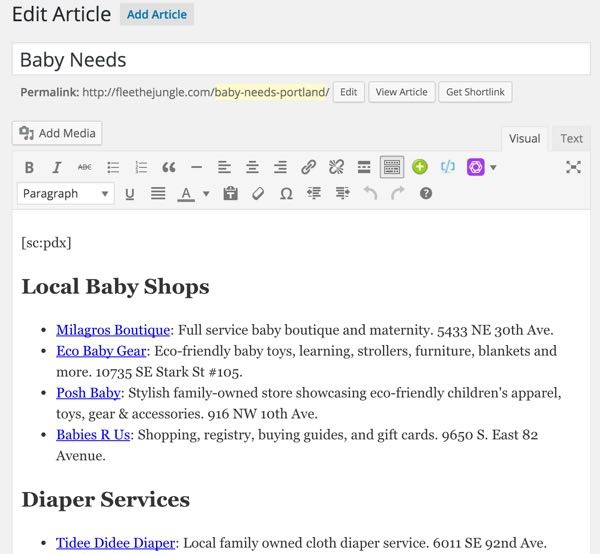
Task: Clear formatting with the eraser icon
Action: click(258, 194)
